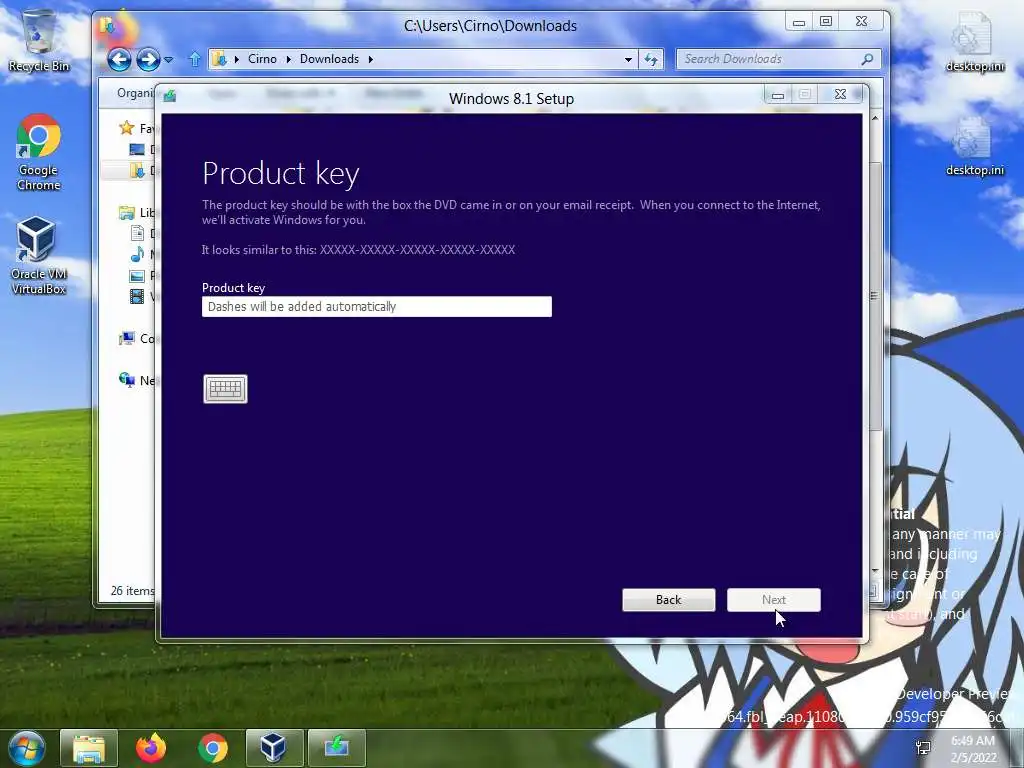
Task: Click the network icon in system tray
Action: [923, 748]
